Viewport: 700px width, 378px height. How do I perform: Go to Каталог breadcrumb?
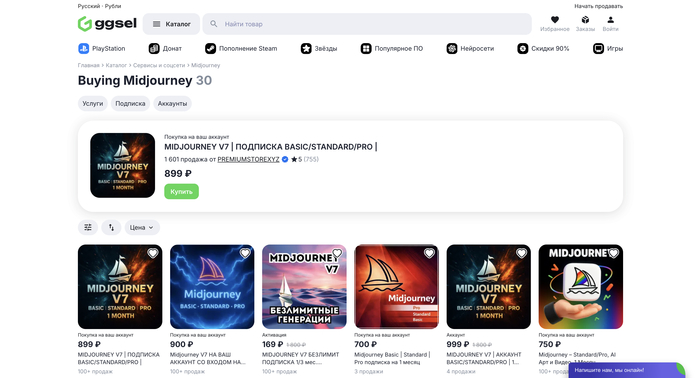pyautogui.click(x=116, y=65)
